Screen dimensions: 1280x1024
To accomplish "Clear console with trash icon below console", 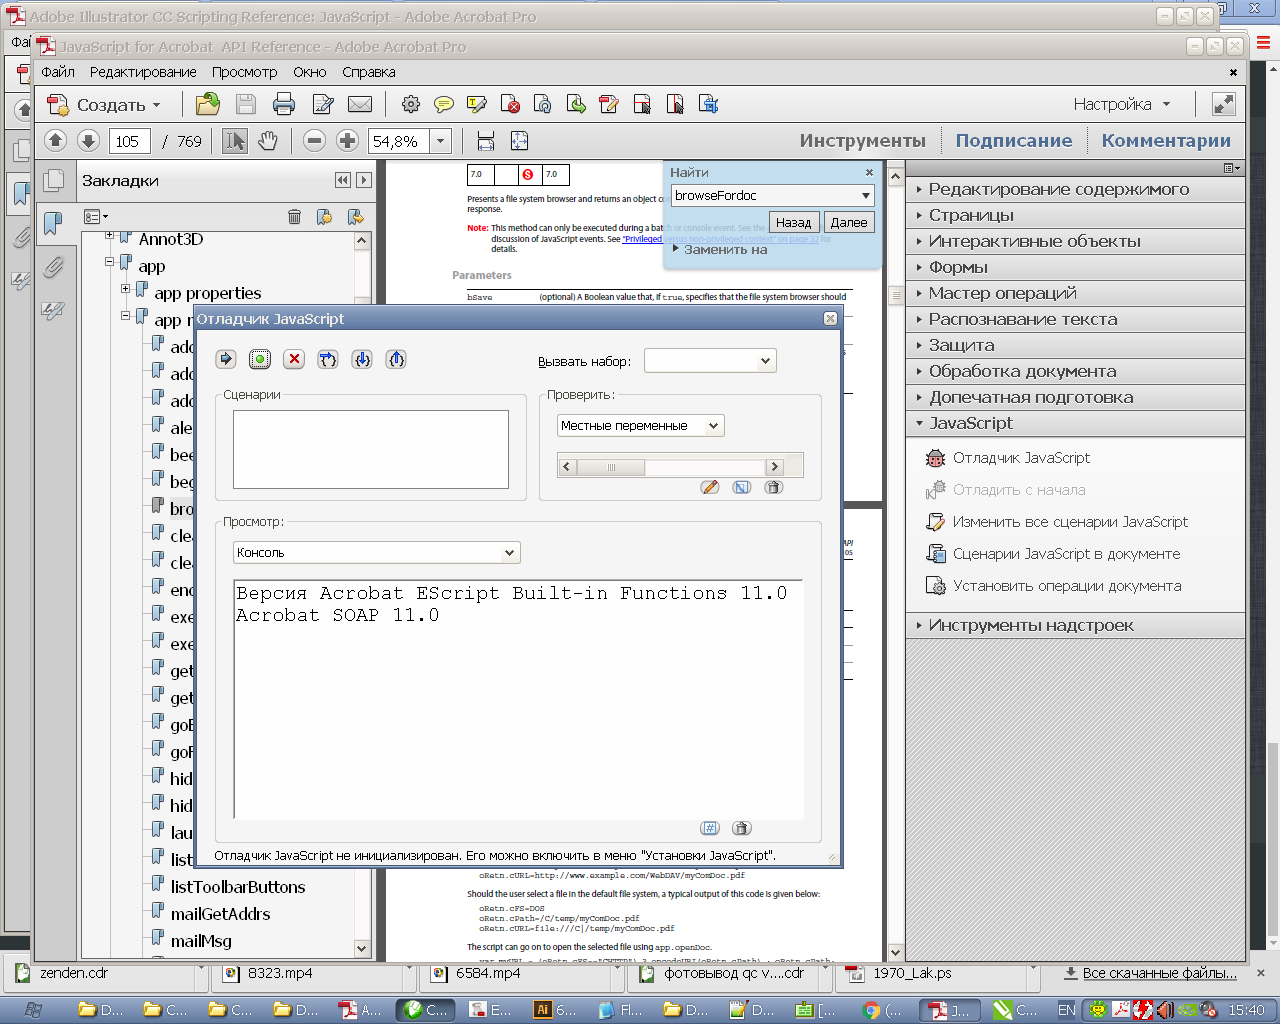I will (741, 828).
